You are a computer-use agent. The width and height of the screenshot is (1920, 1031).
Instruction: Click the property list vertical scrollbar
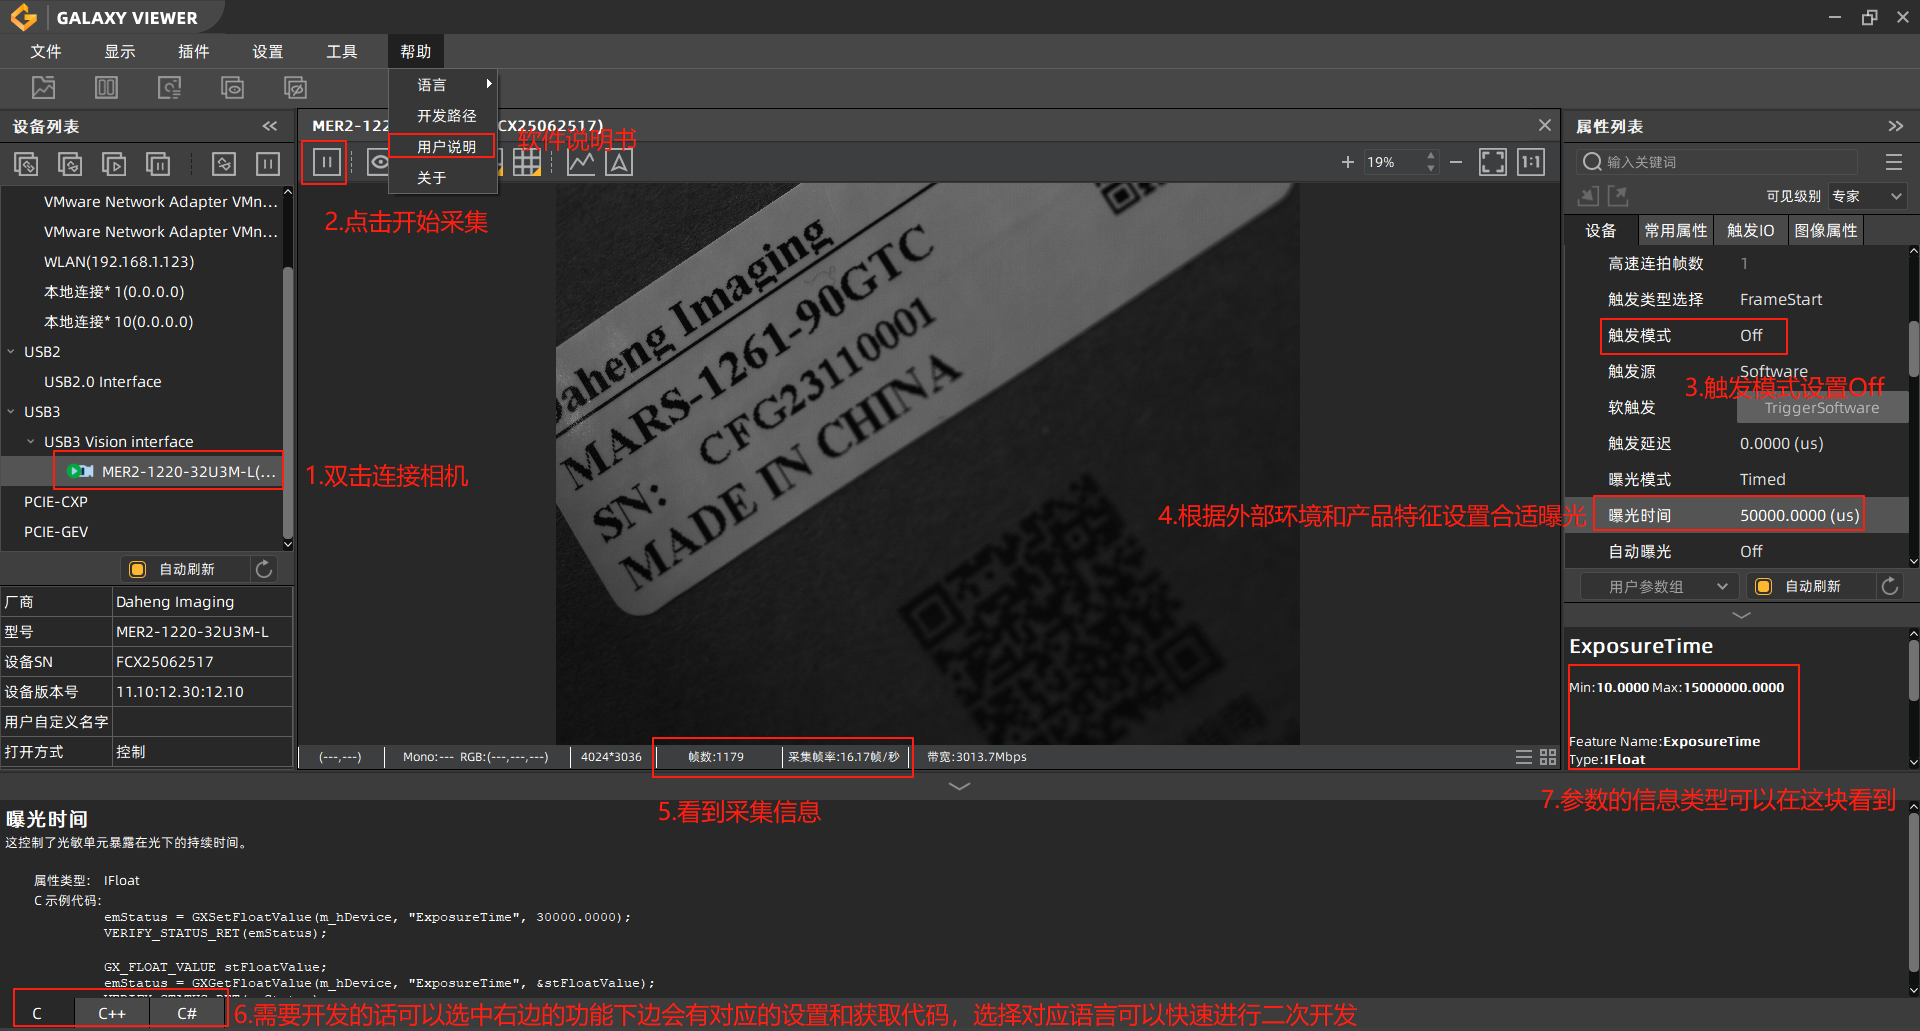[x=1913, y=348]
